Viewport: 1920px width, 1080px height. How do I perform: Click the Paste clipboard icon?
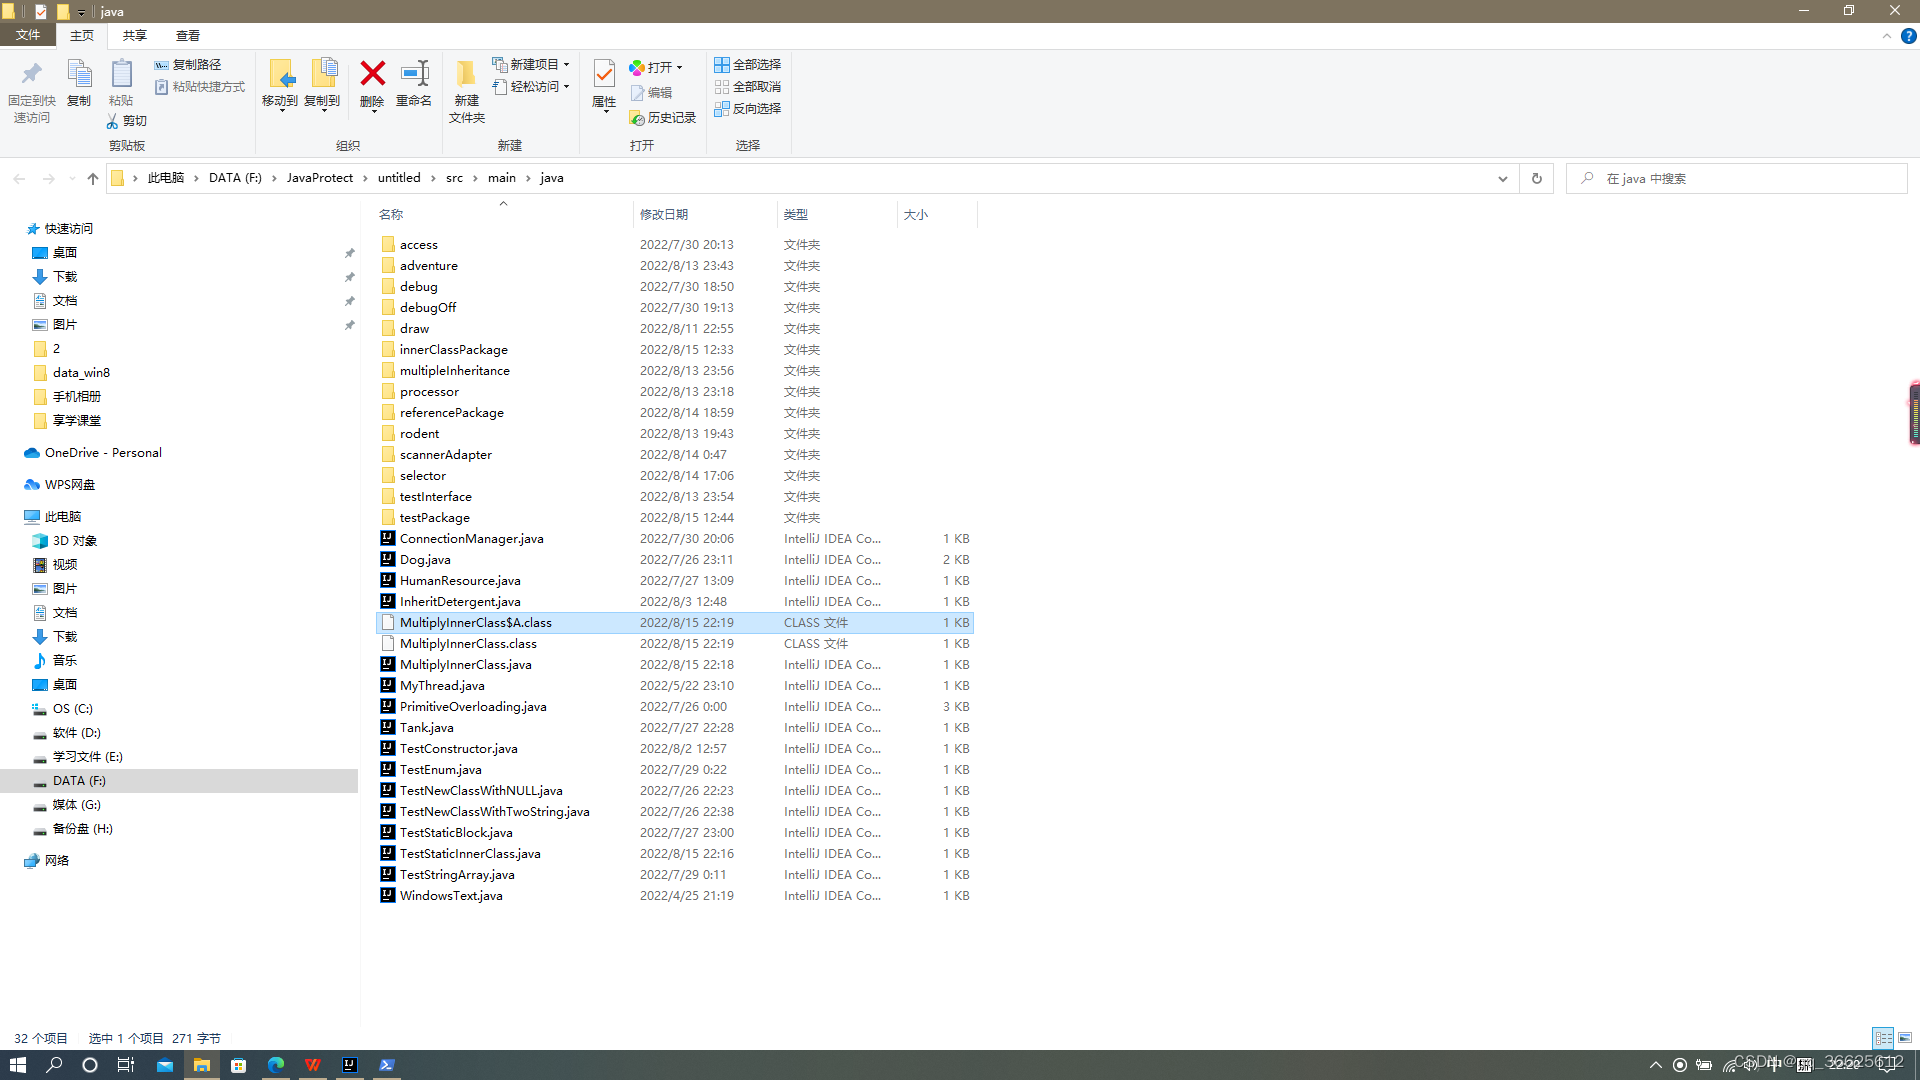[x=121, y=74]
